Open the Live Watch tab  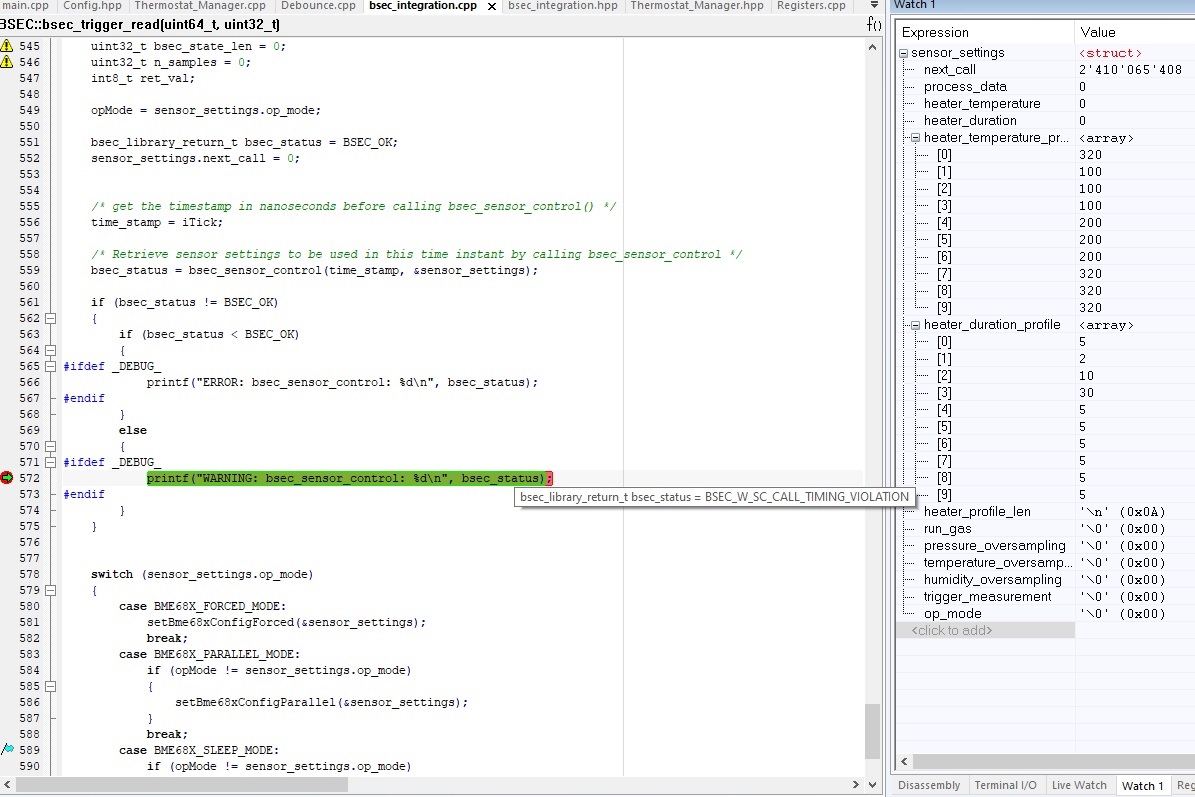coord(1079,785)
